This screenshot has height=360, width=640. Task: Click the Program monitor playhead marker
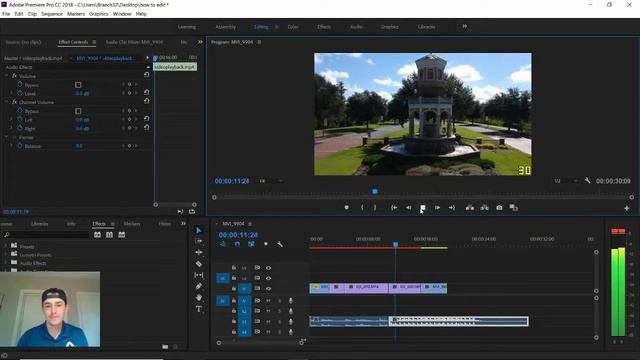[x=375, y=191]
